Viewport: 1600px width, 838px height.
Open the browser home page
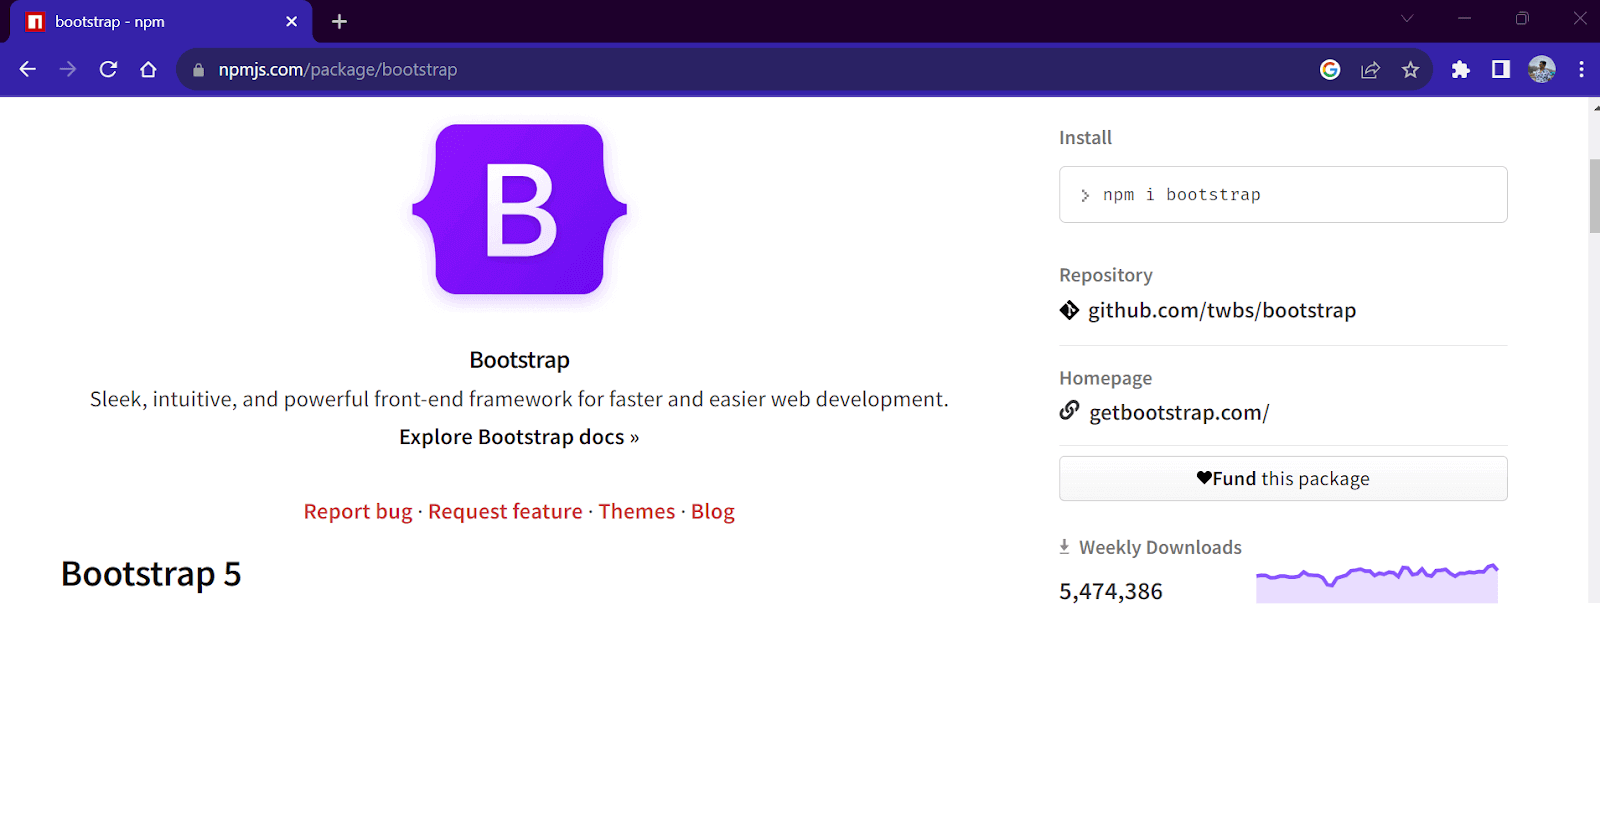pos(148,69)
